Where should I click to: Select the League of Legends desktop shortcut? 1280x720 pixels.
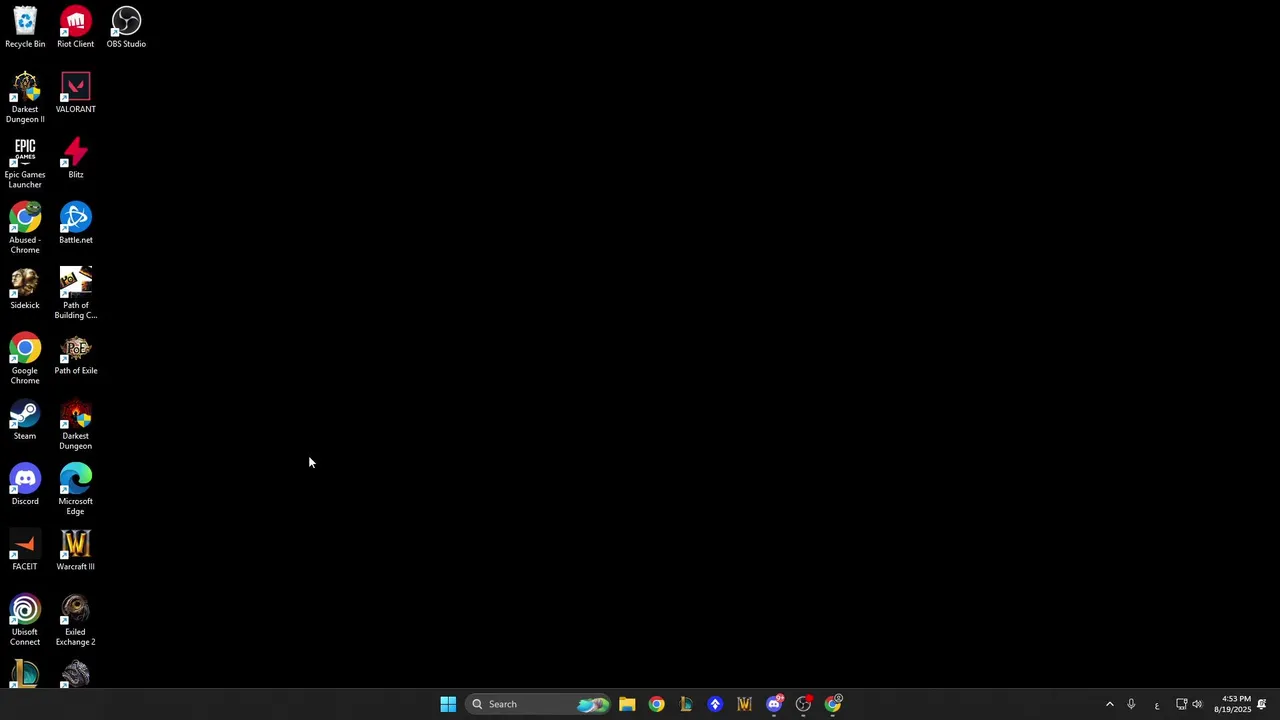(x=25, y=674)
